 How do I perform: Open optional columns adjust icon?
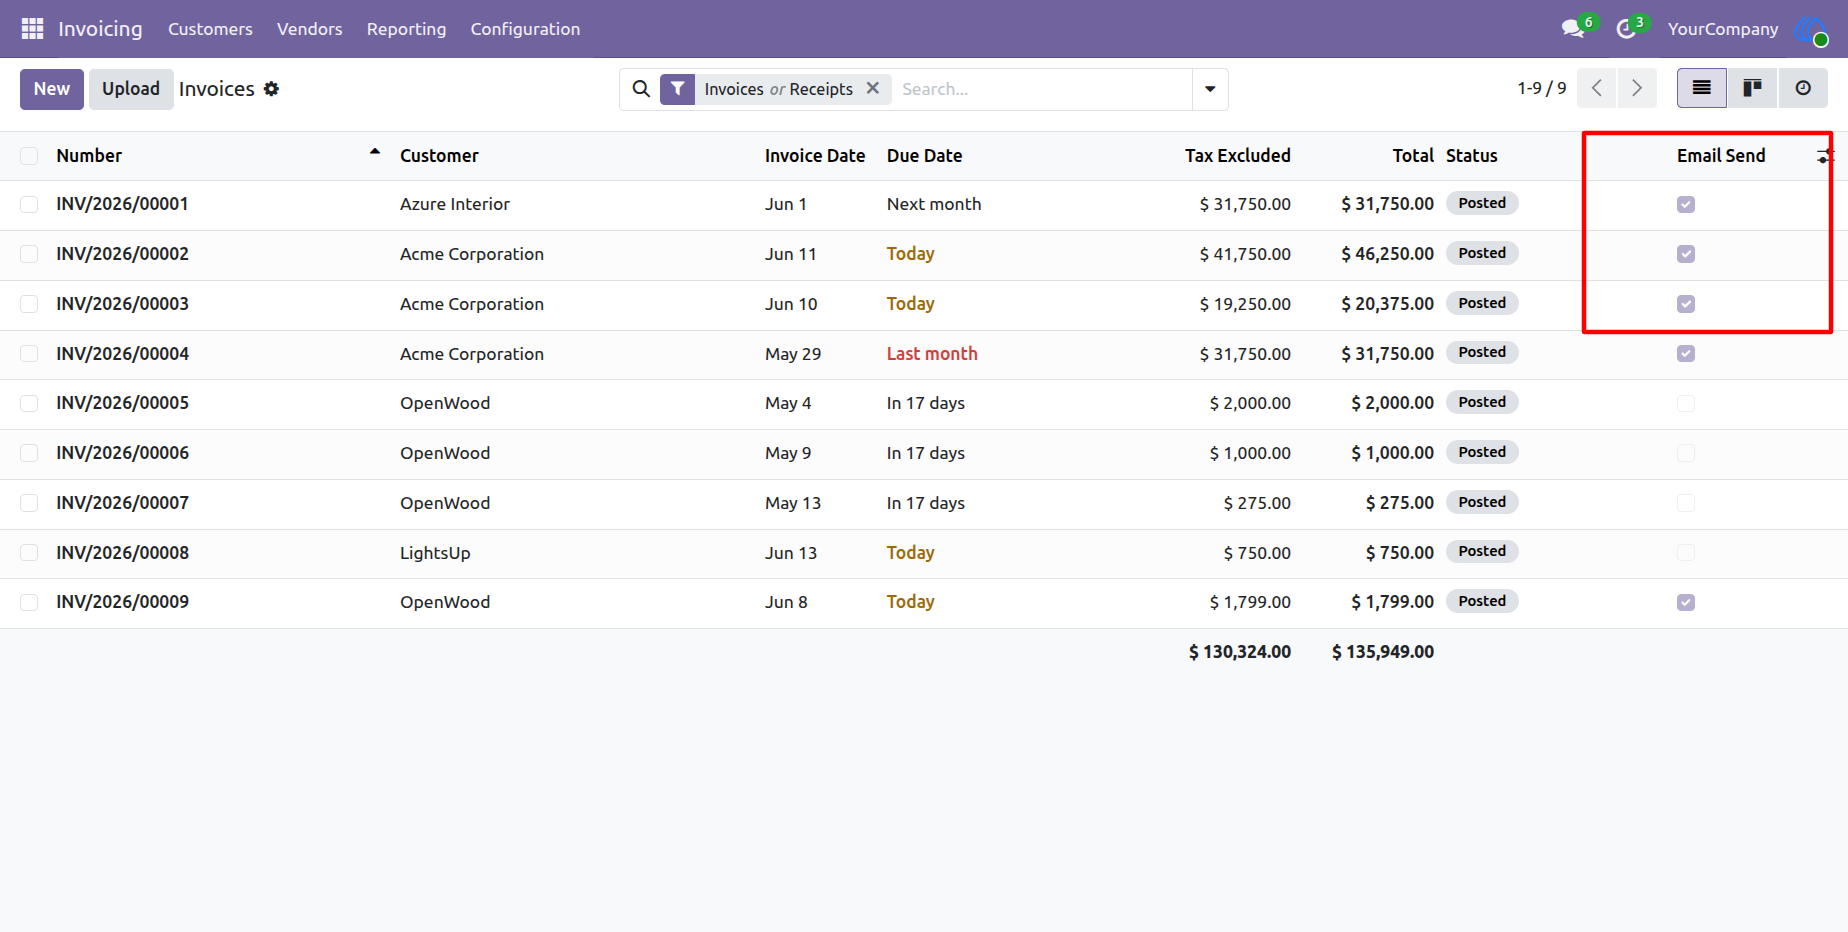(x=1825, y=156)
